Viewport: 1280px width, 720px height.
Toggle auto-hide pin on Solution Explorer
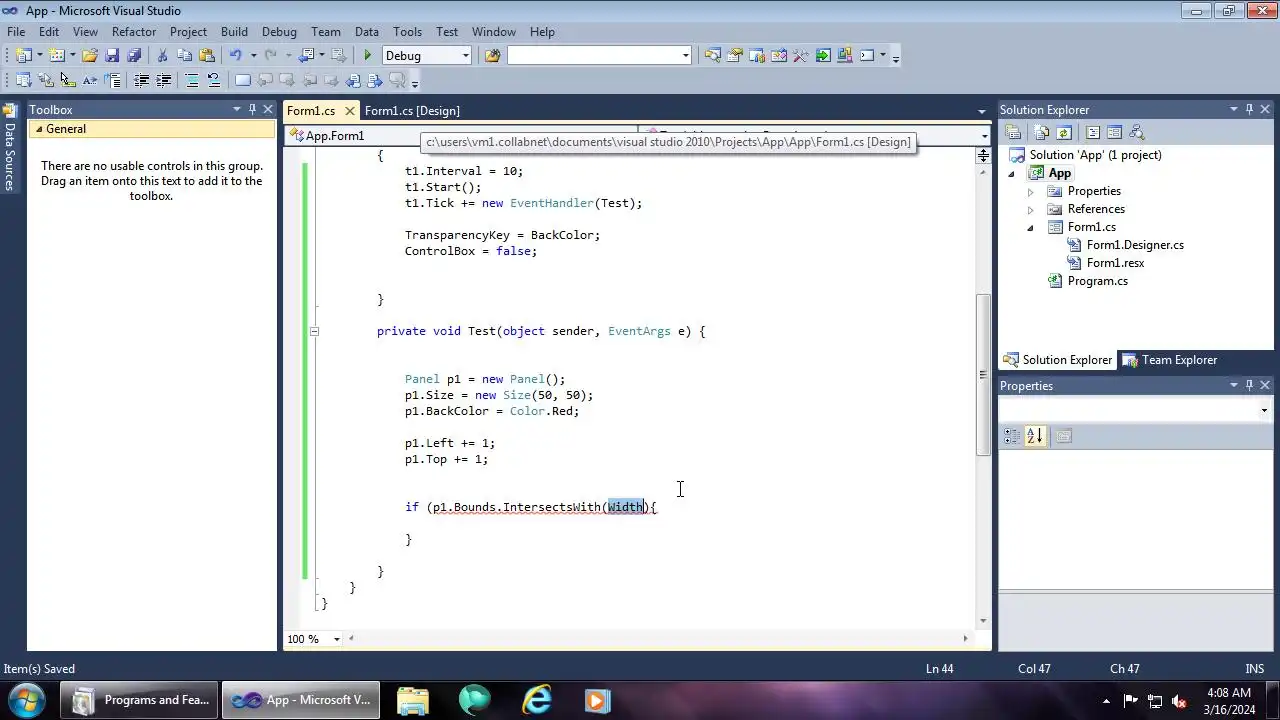(x=1249, y=109)
